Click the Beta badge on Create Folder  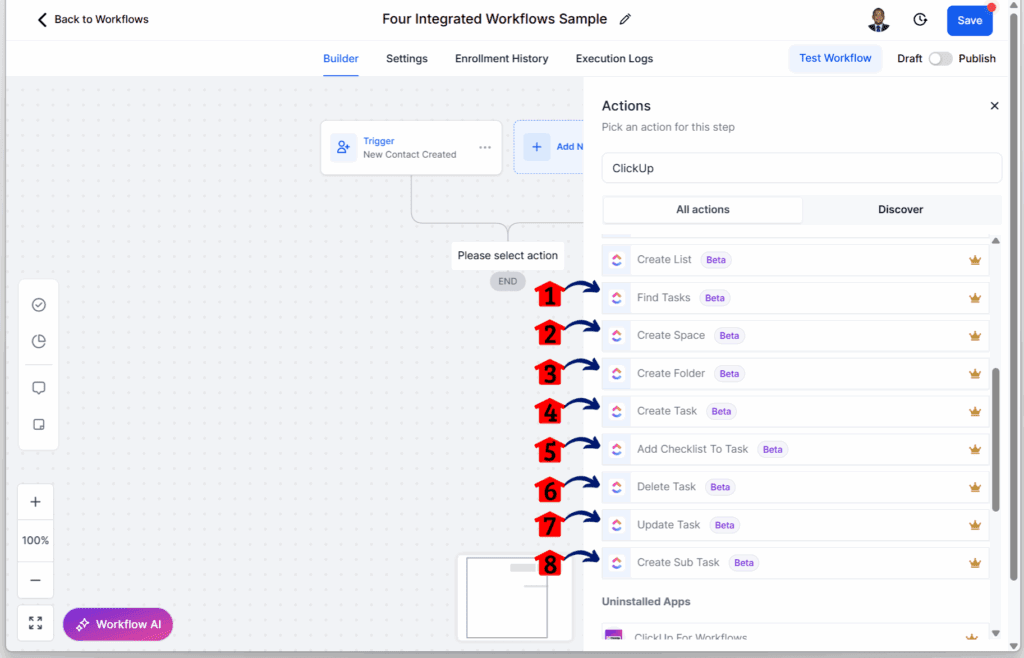coord(729,373)
